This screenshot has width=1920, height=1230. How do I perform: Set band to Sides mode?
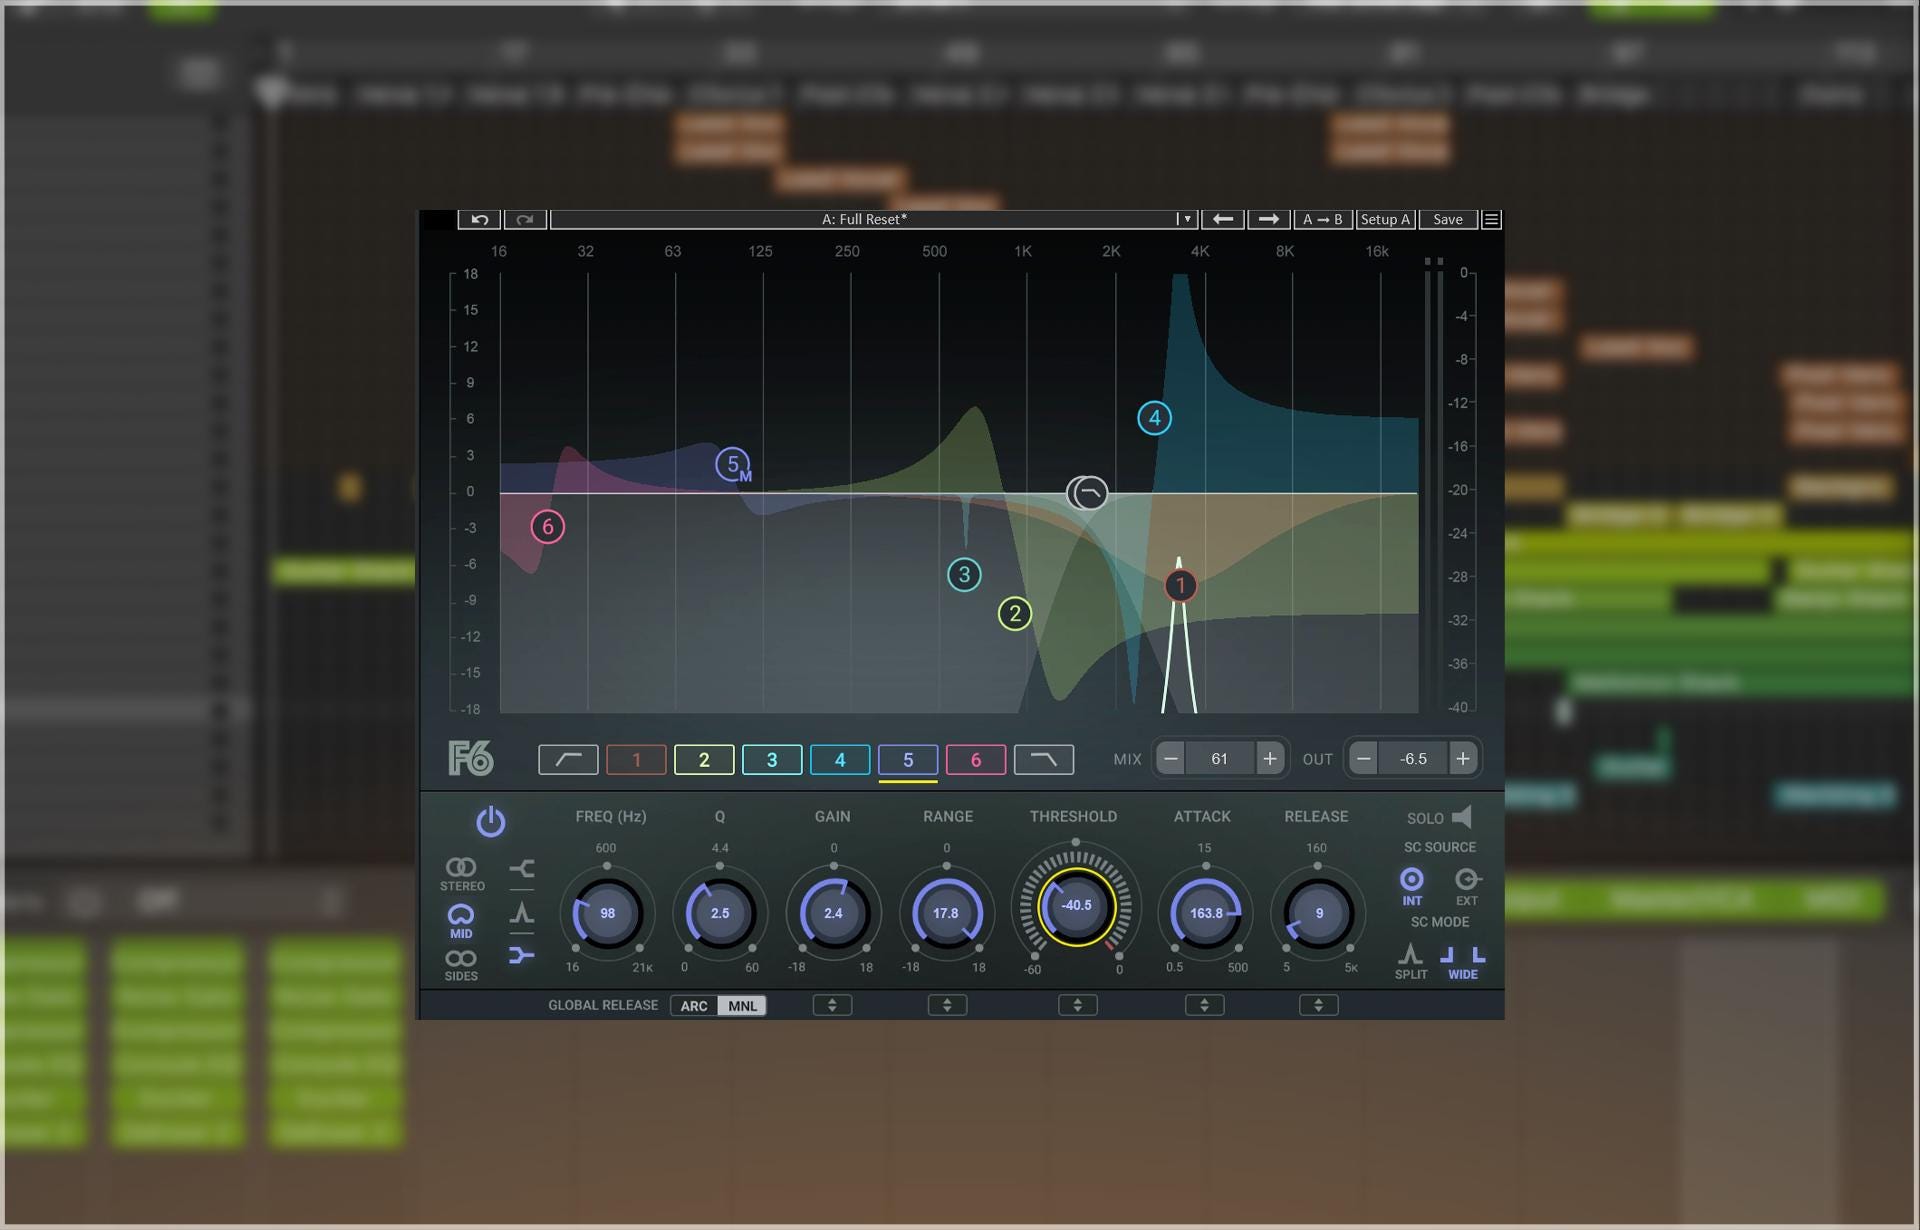pyautogui.click(x=461, y=964)
